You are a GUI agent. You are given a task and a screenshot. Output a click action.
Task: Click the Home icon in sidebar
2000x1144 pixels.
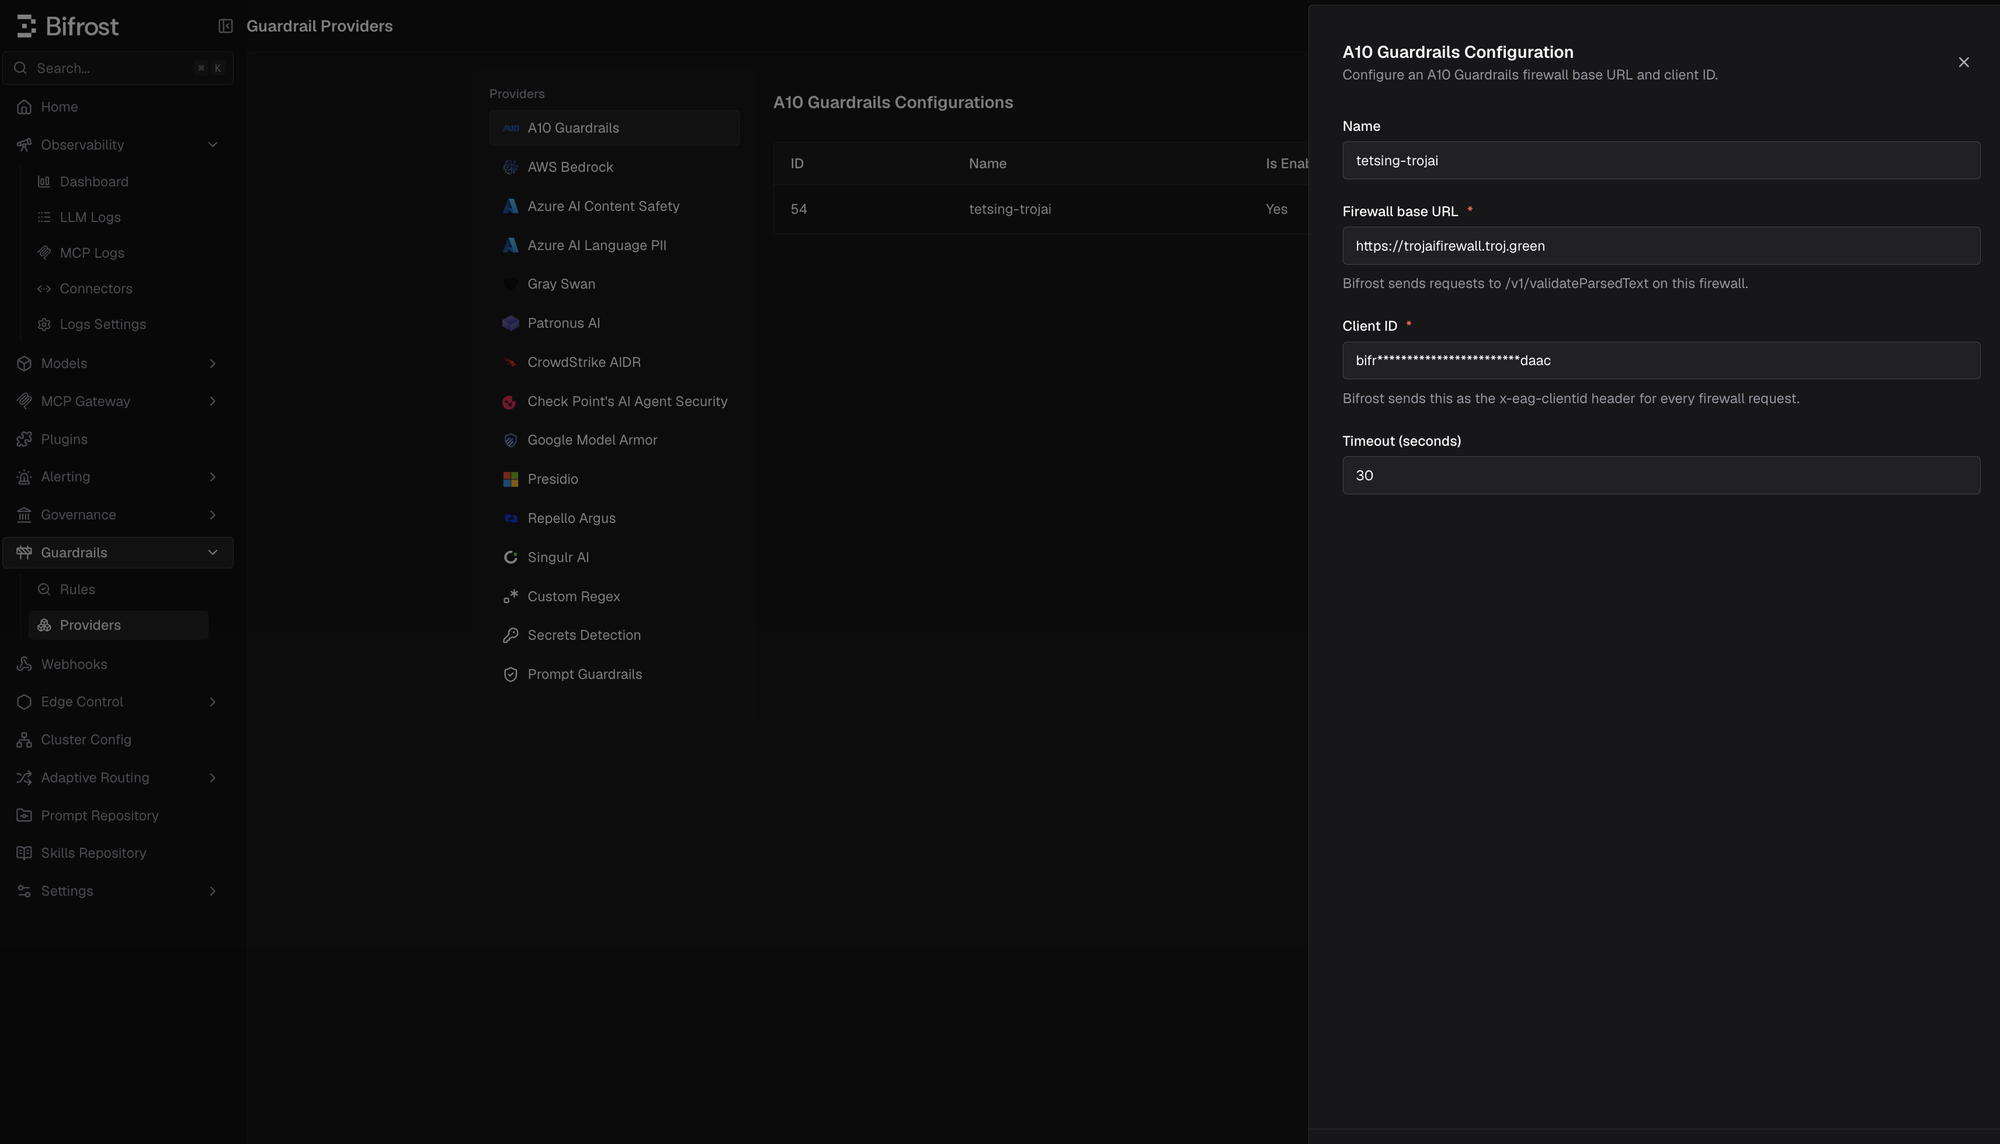24,107
